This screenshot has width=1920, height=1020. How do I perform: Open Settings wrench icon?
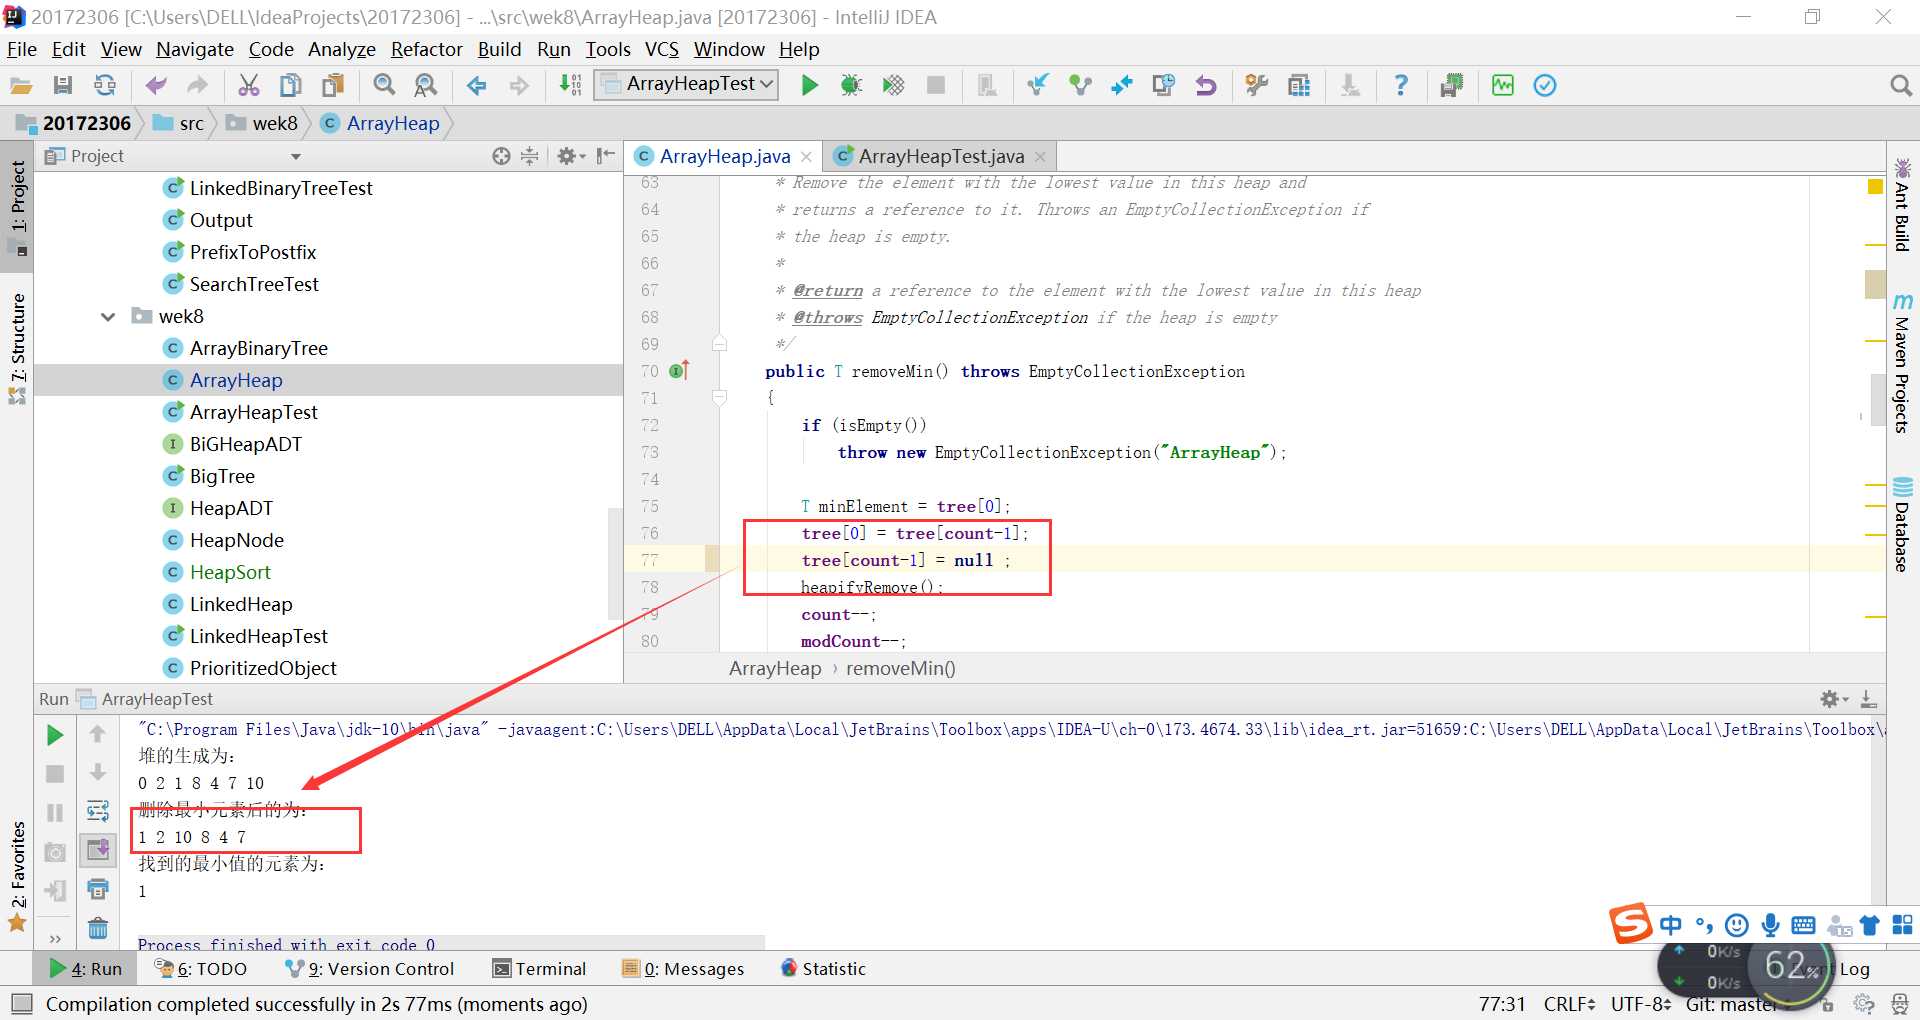pos(1257,86)
